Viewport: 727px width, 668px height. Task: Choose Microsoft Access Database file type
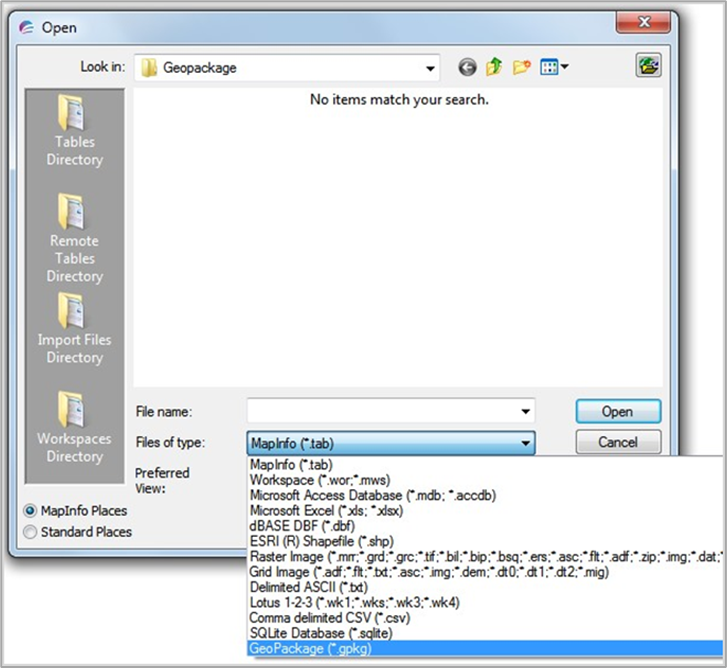[485, 495]
